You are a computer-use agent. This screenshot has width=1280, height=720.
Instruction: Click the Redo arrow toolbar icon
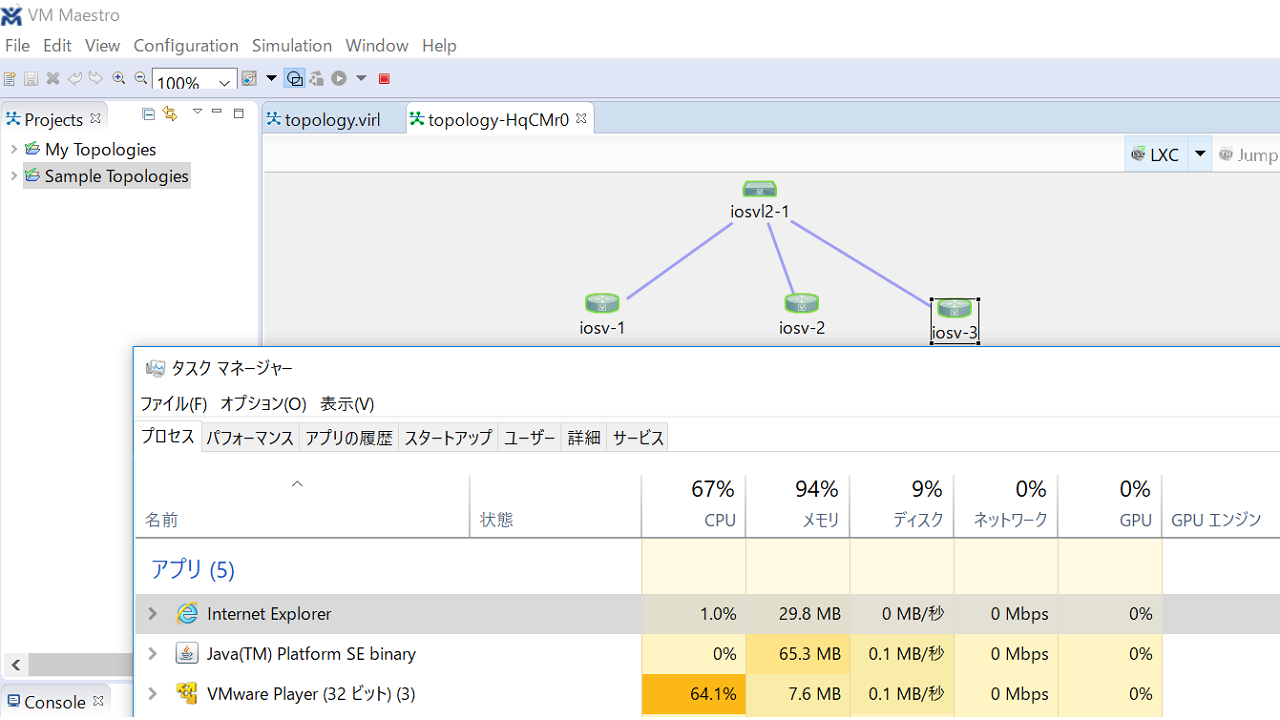click(96, 78)
